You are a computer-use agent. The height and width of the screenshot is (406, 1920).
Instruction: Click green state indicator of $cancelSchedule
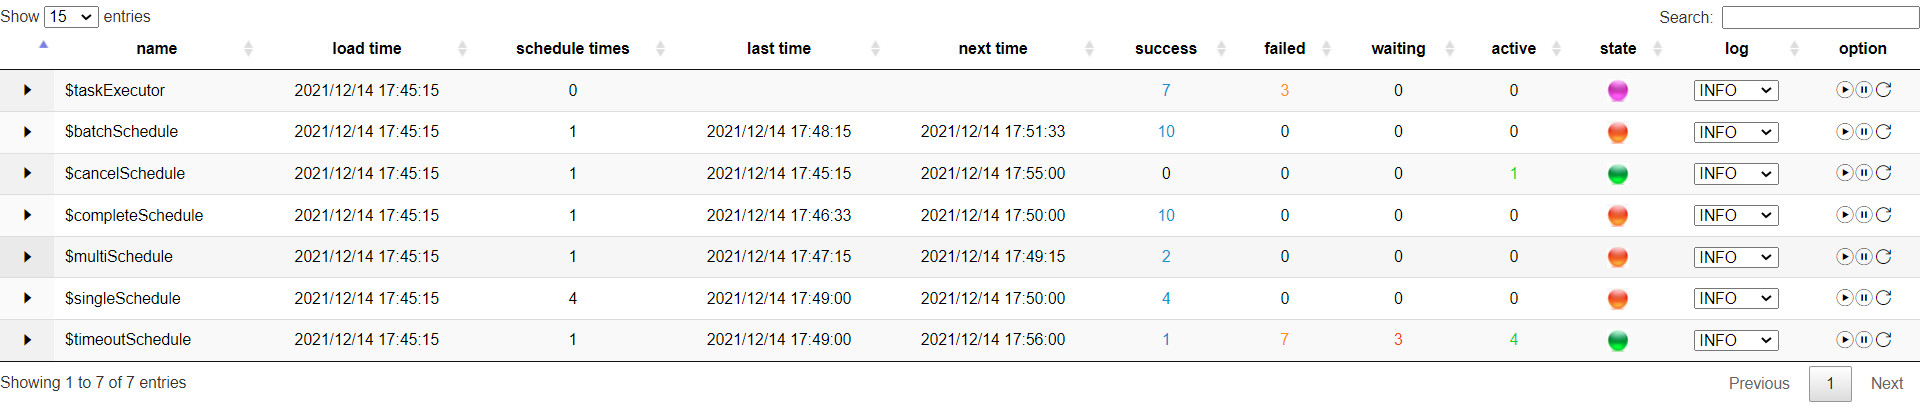1617,174
